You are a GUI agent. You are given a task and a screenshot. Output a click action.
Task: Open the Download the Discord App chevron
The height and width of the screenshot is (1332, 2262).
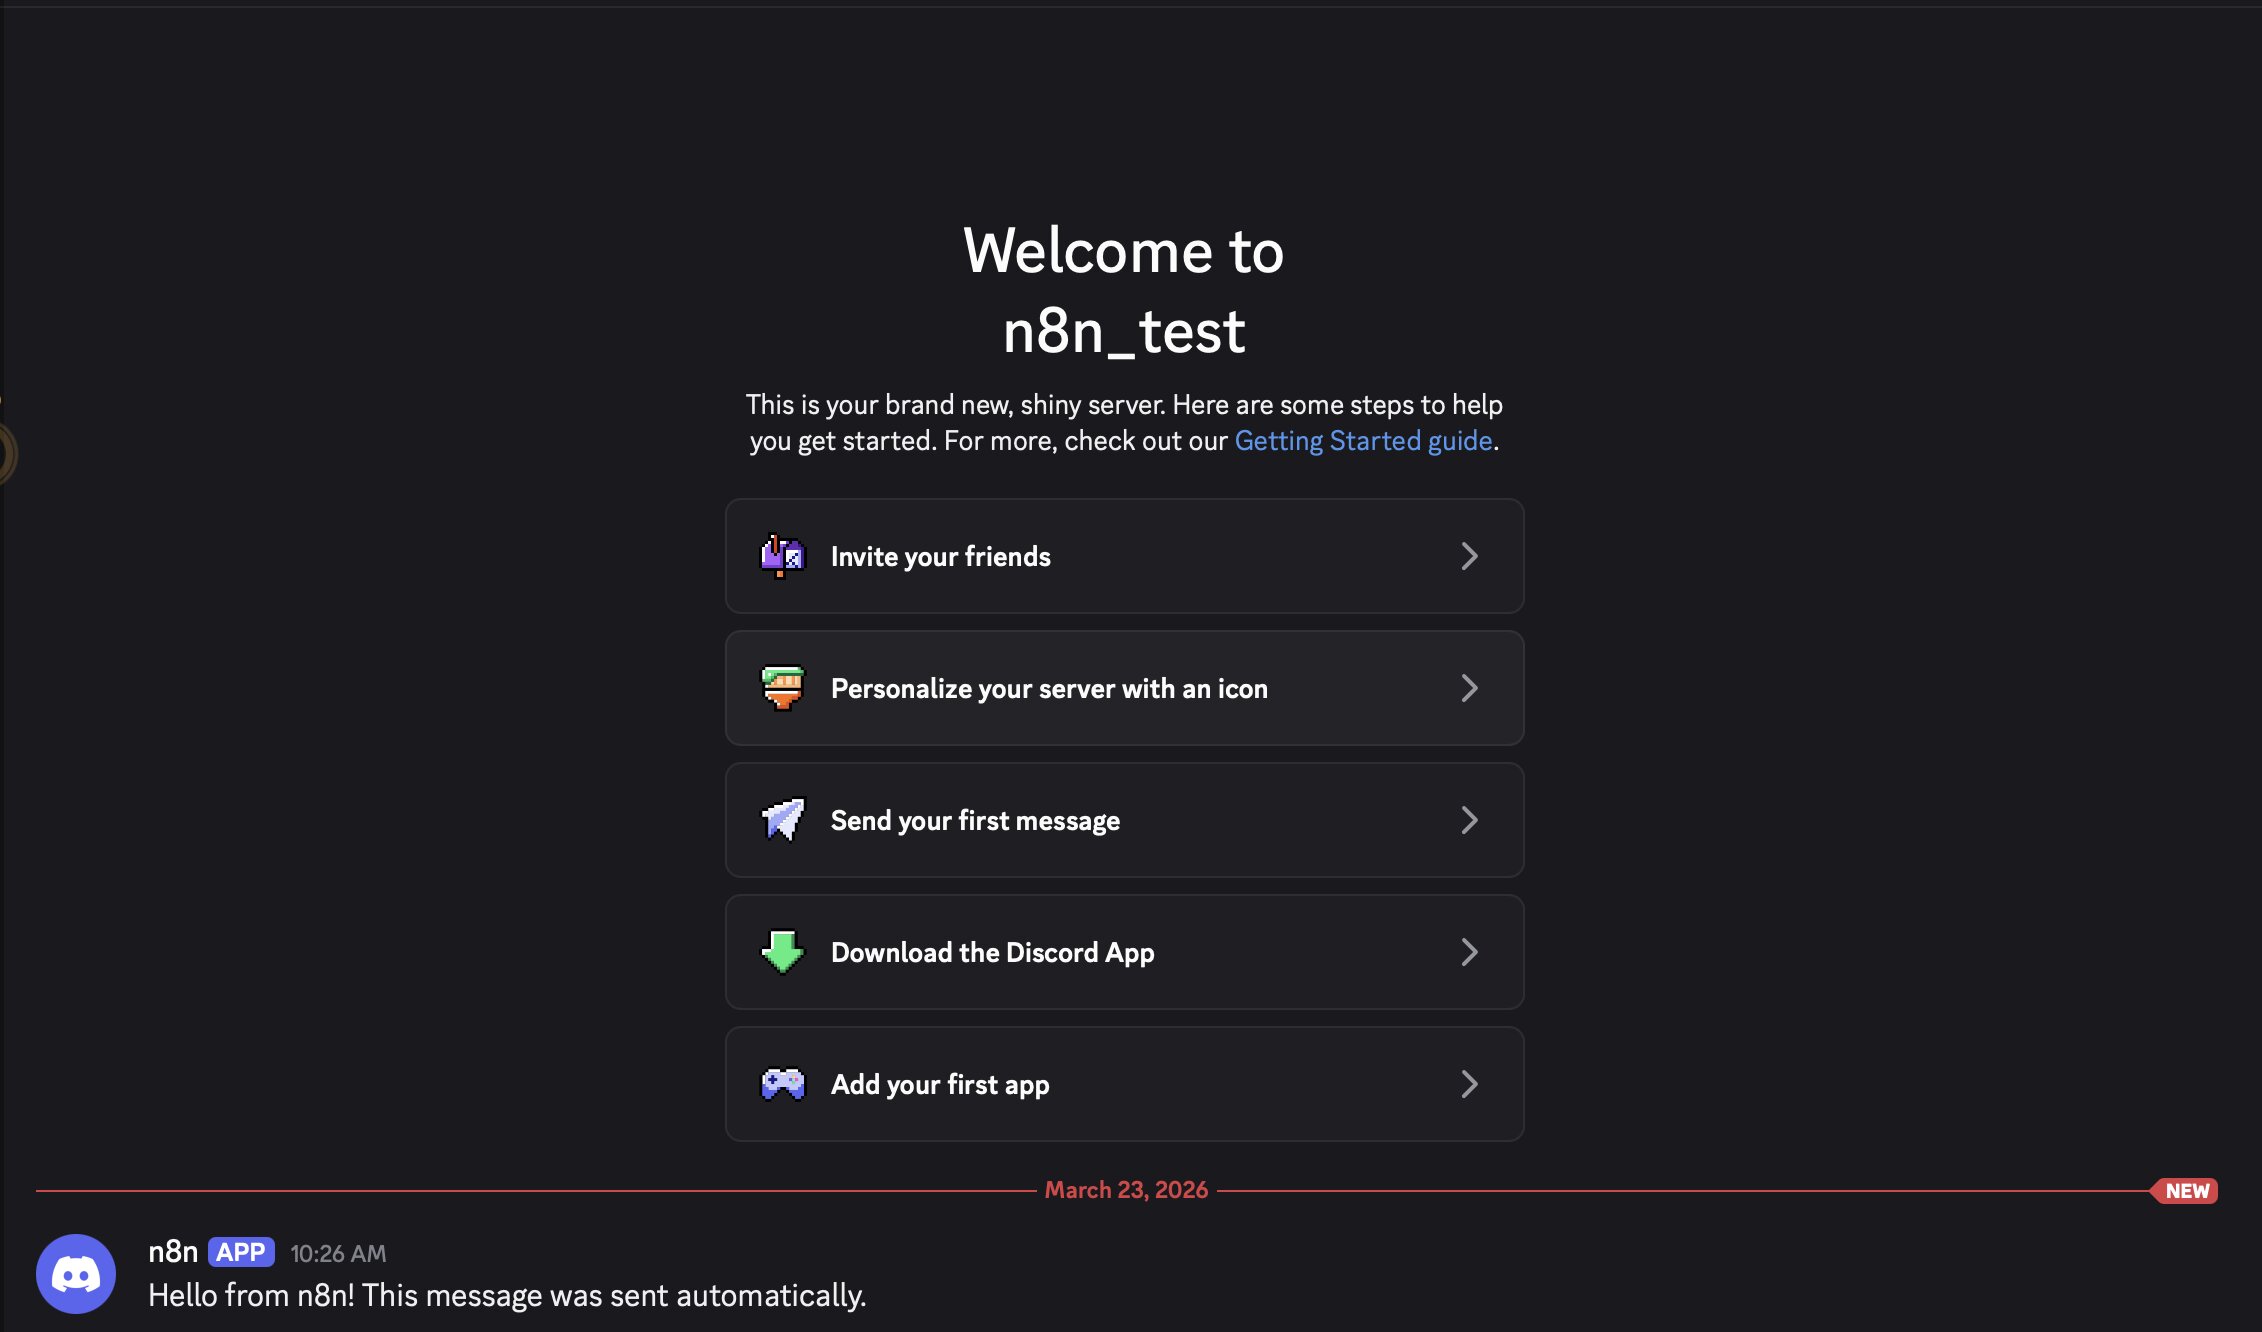click(1469, 952)
